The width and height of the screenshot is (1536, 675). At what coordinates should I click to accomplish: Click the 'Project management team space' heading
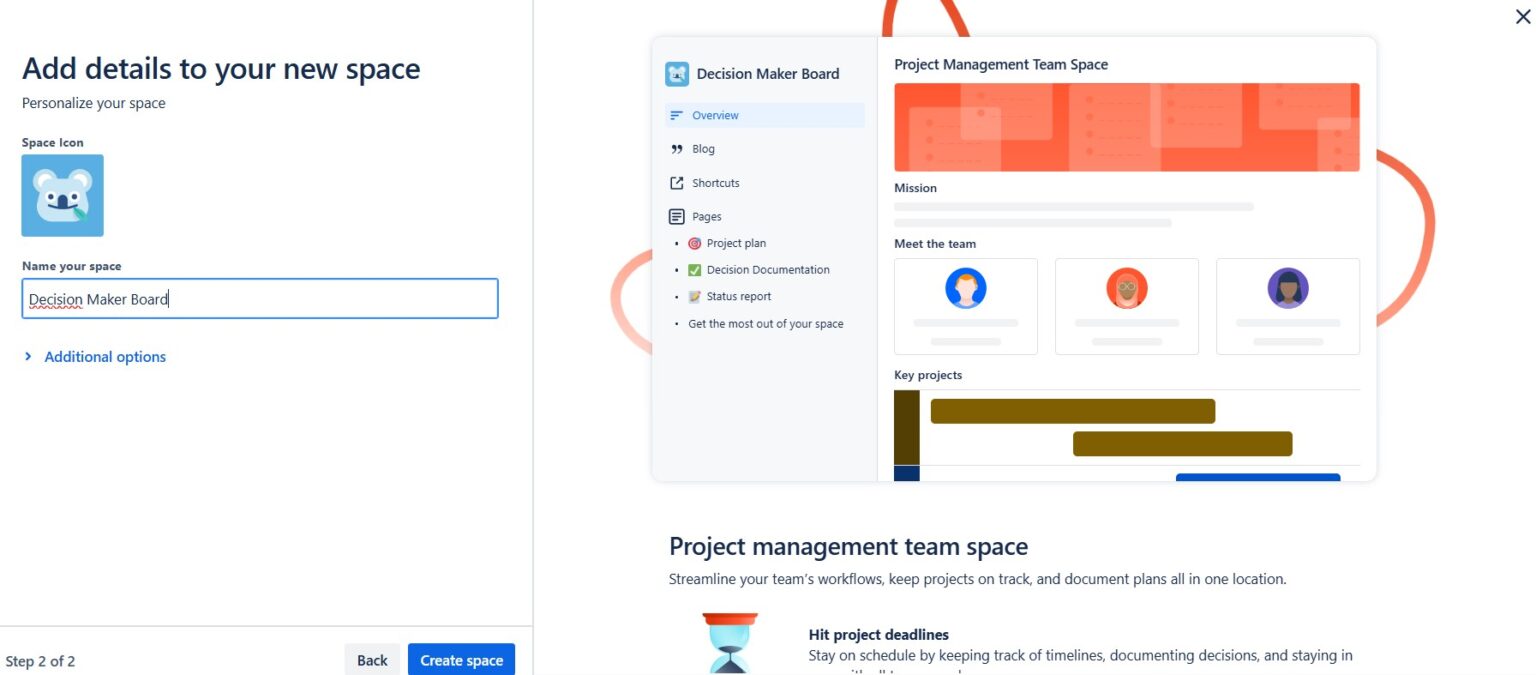click(848, 547)
